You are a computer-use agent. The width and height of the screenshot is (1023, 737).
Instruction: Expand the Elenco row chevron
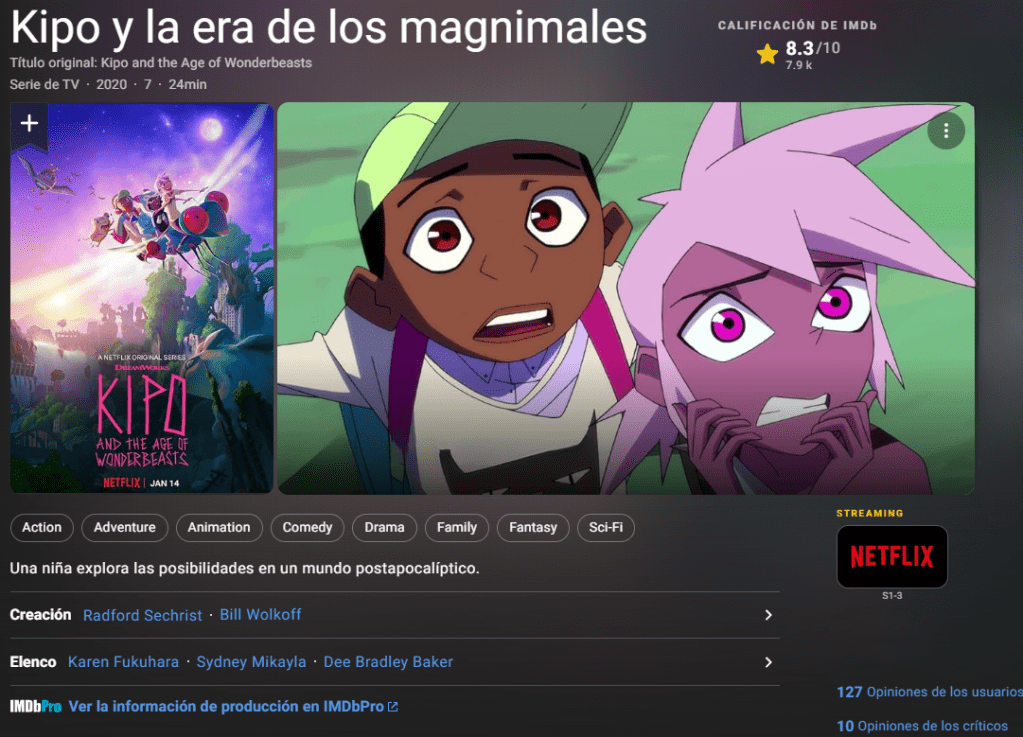[768, 662]
